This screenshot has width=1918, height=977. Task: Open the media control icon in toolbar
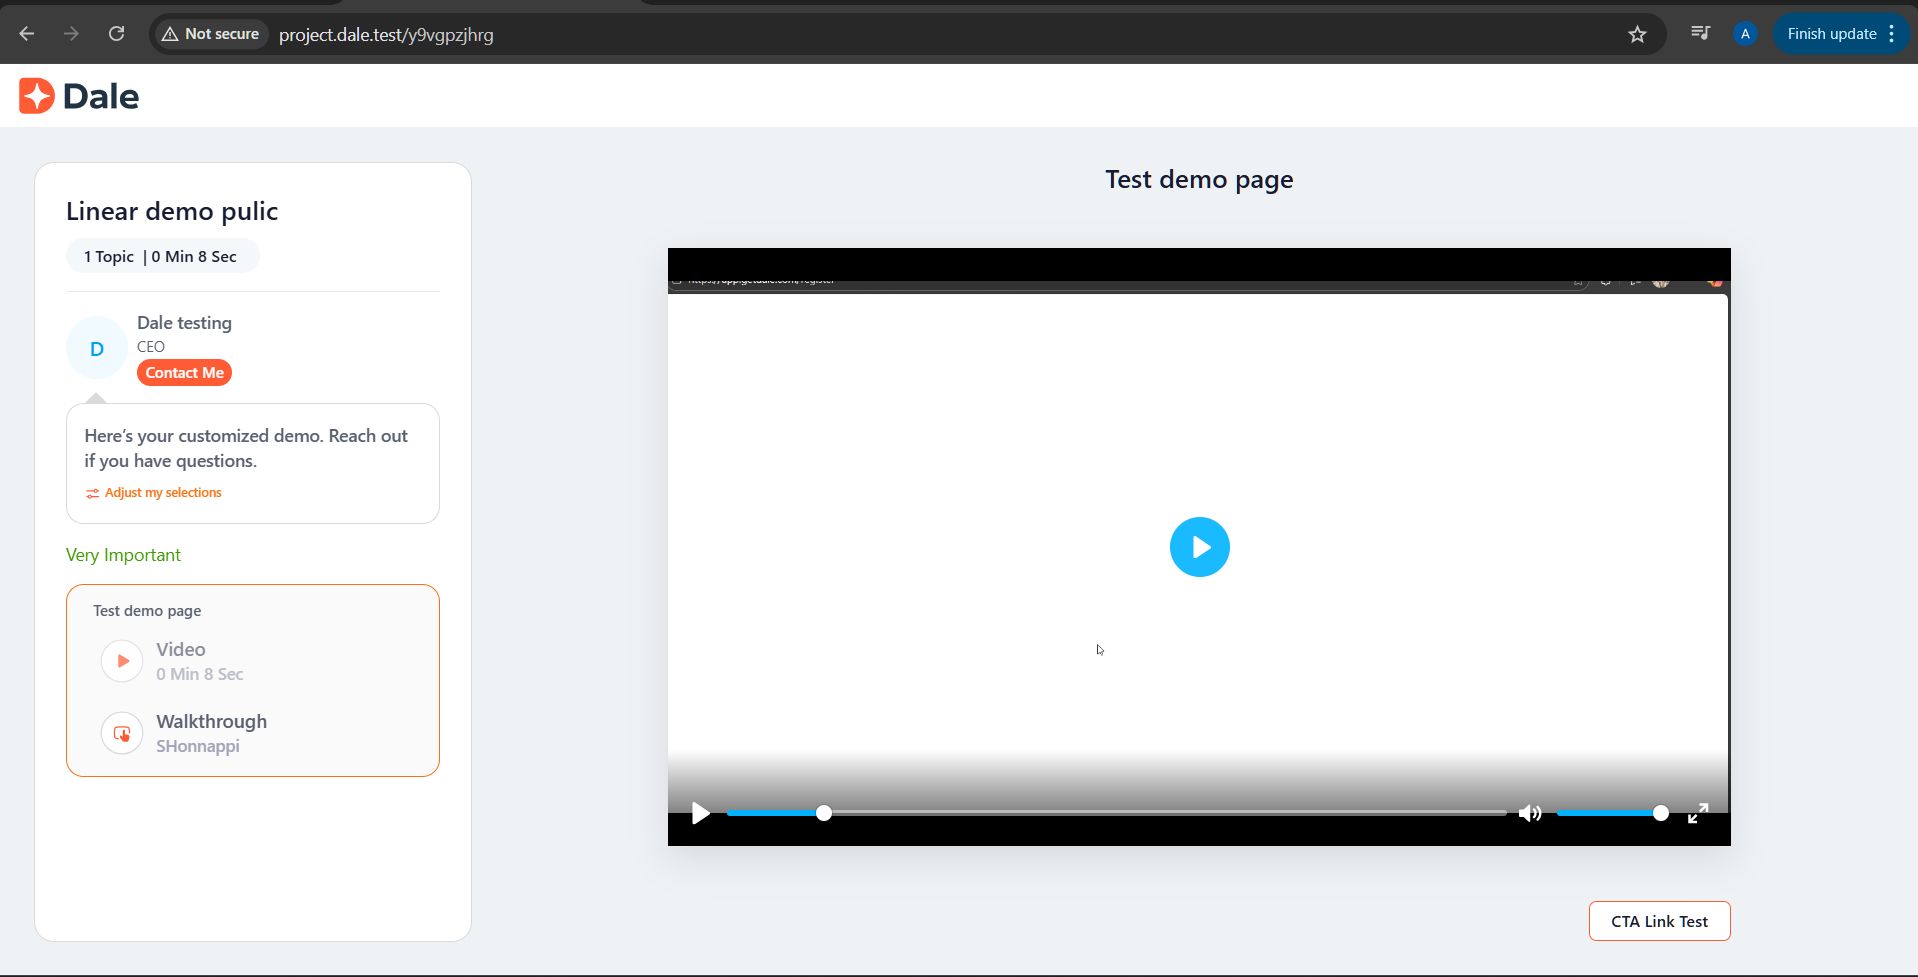[1700, 33]
